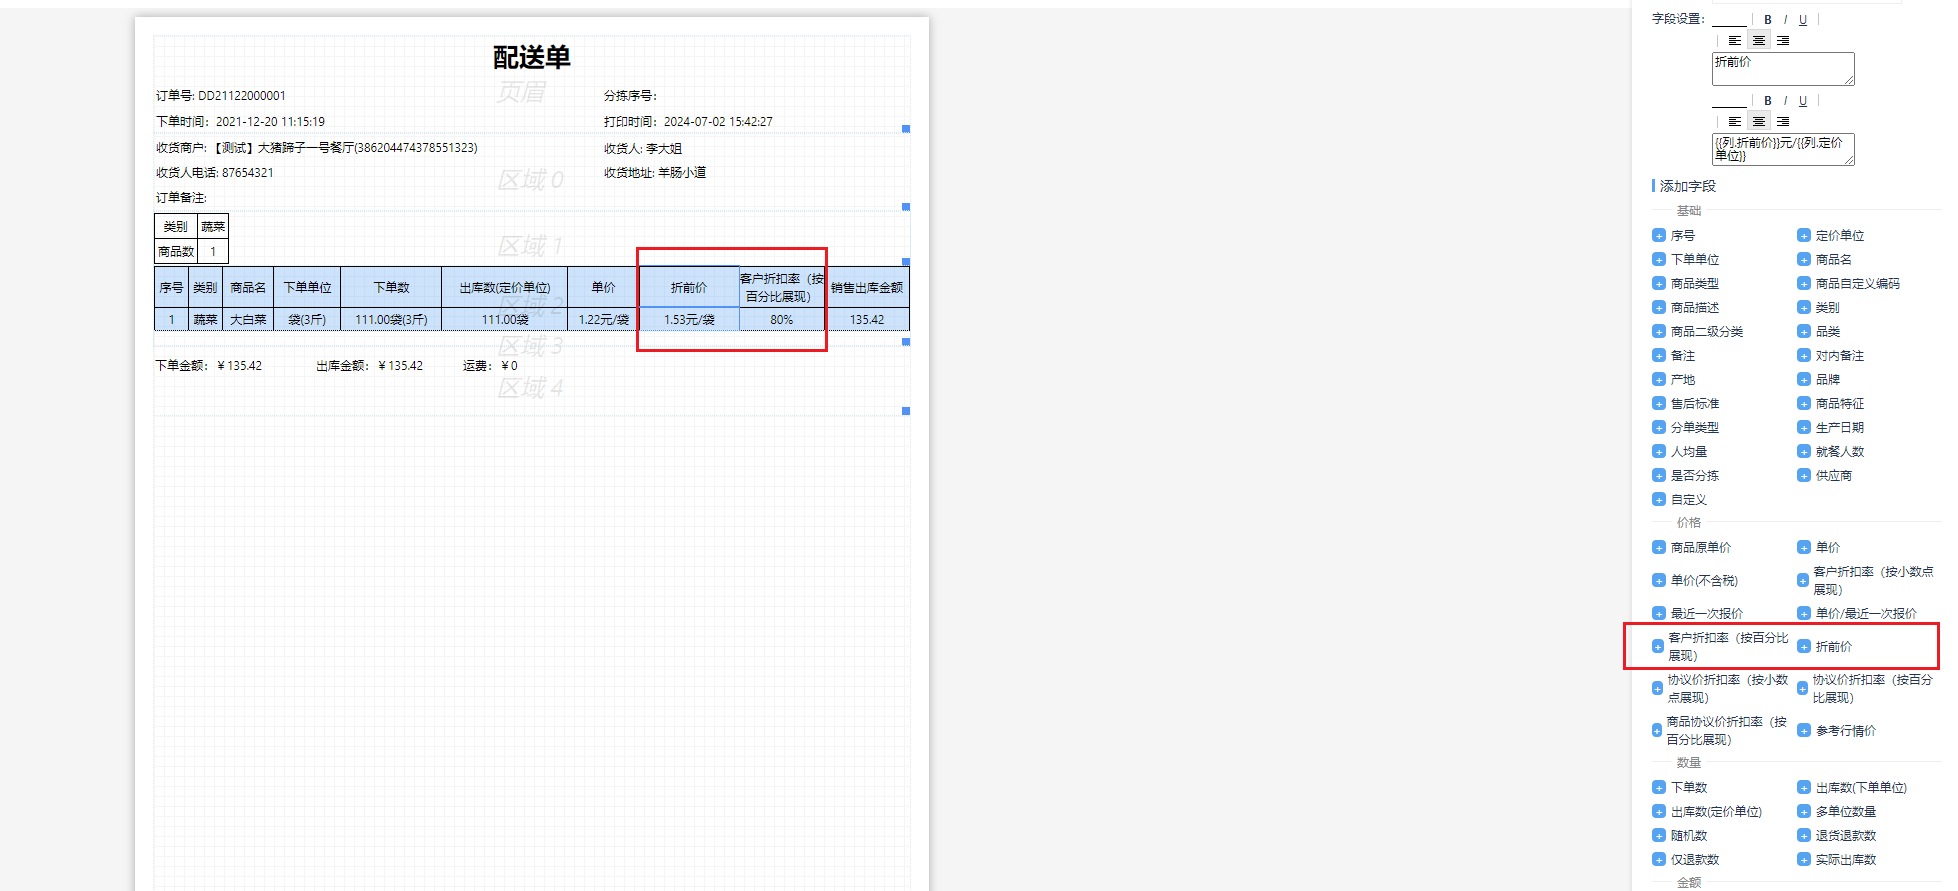1958x891 pixels.
Task: Add the 下单单位 field via its plus icon
Action: point(1659,260)
